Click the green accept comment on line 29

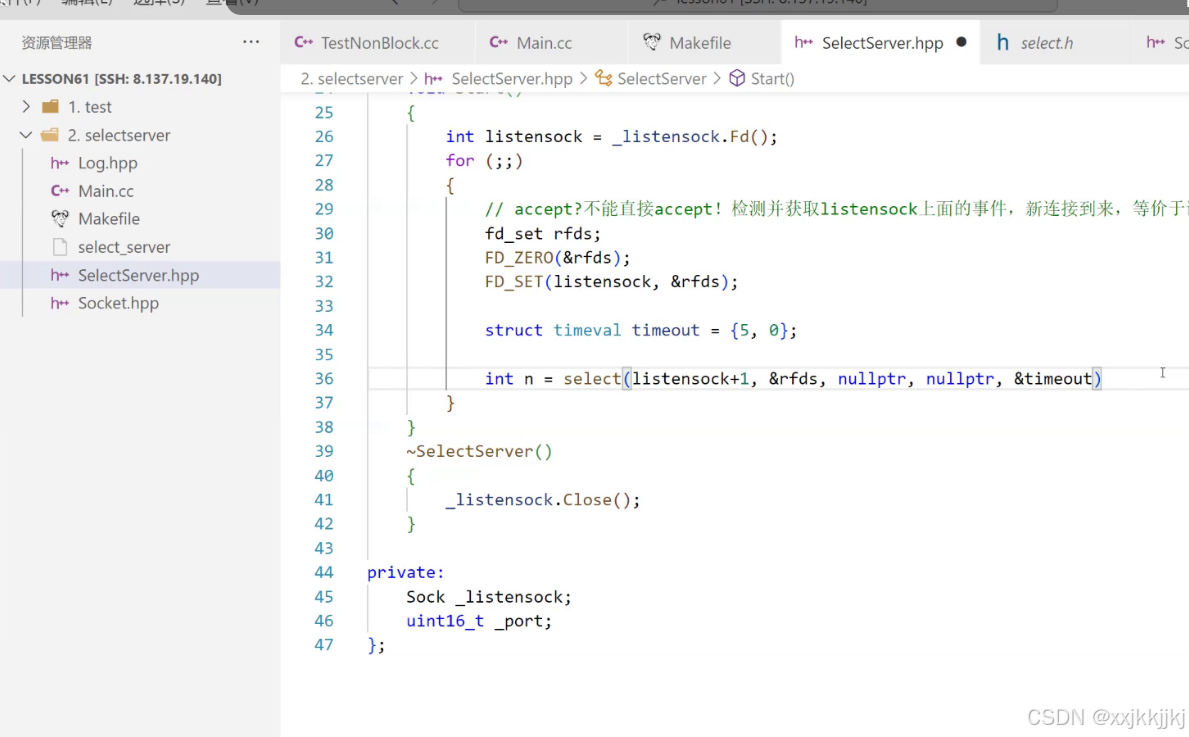click(x=836, y=209)
